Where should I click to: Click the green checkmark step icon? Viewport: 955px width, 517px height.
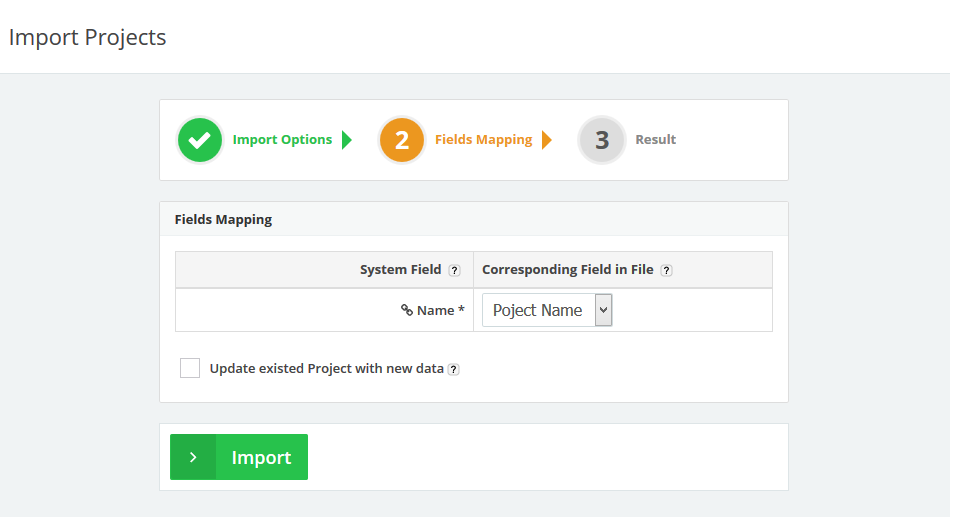pyautogui.click(x=200, y=140)
